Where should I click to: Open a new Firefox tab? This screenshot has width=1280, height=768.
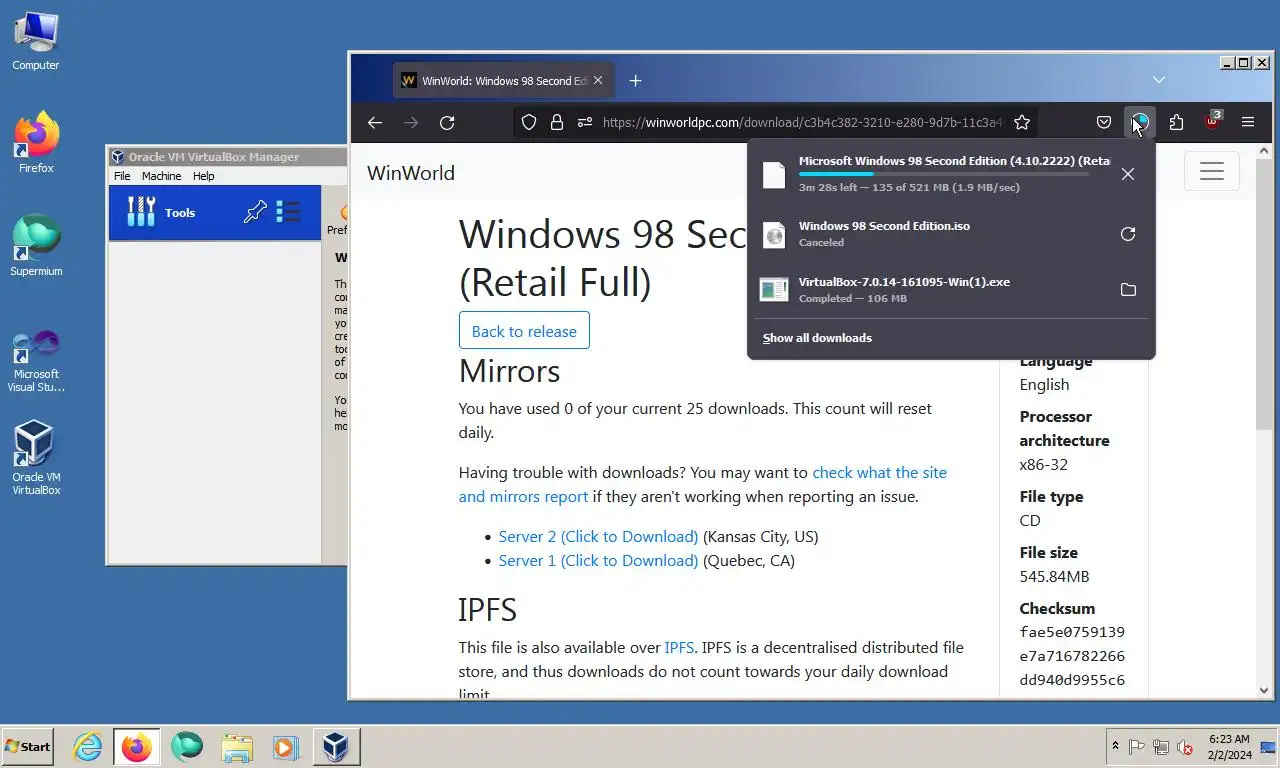point(635,80)
